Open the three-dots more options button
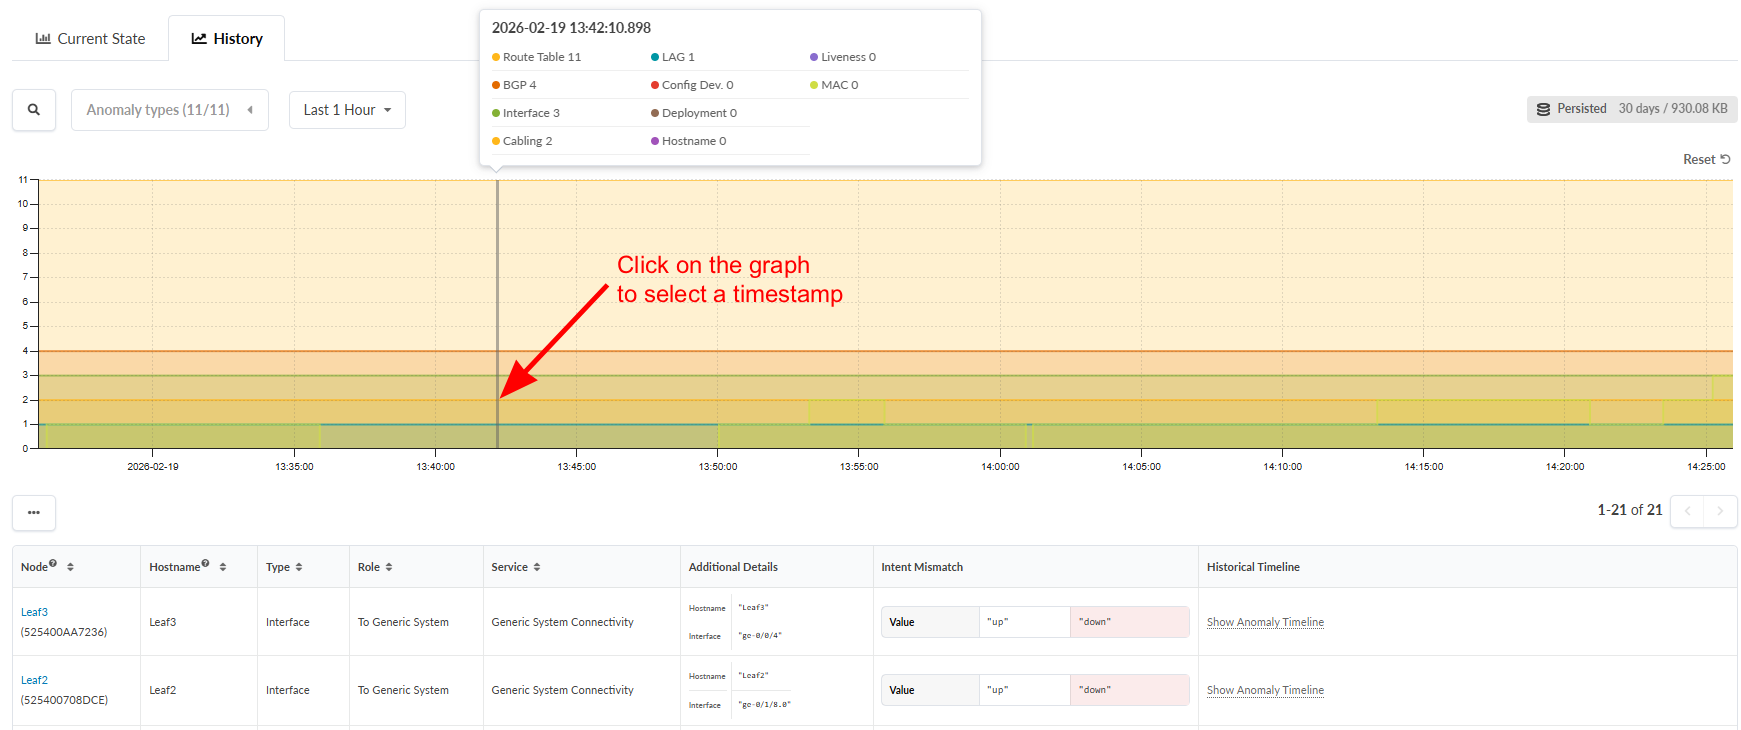This screenshot has width=1741, height=730. (34, 513)
